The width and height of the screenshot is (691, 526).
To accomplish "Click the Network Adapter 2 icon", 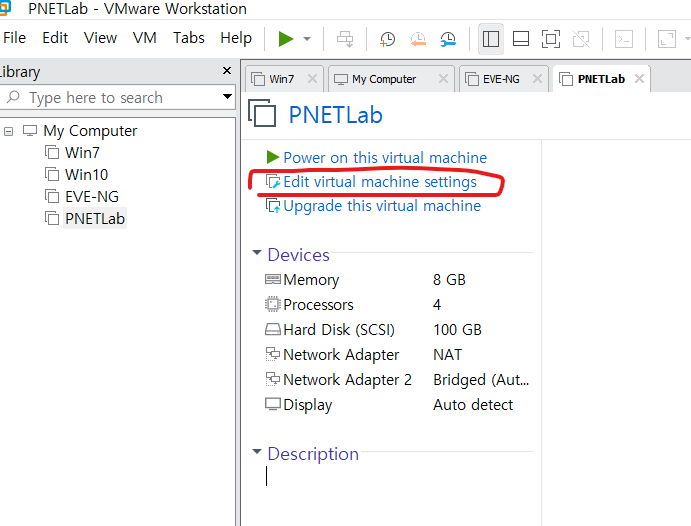I will coord(273,379).
